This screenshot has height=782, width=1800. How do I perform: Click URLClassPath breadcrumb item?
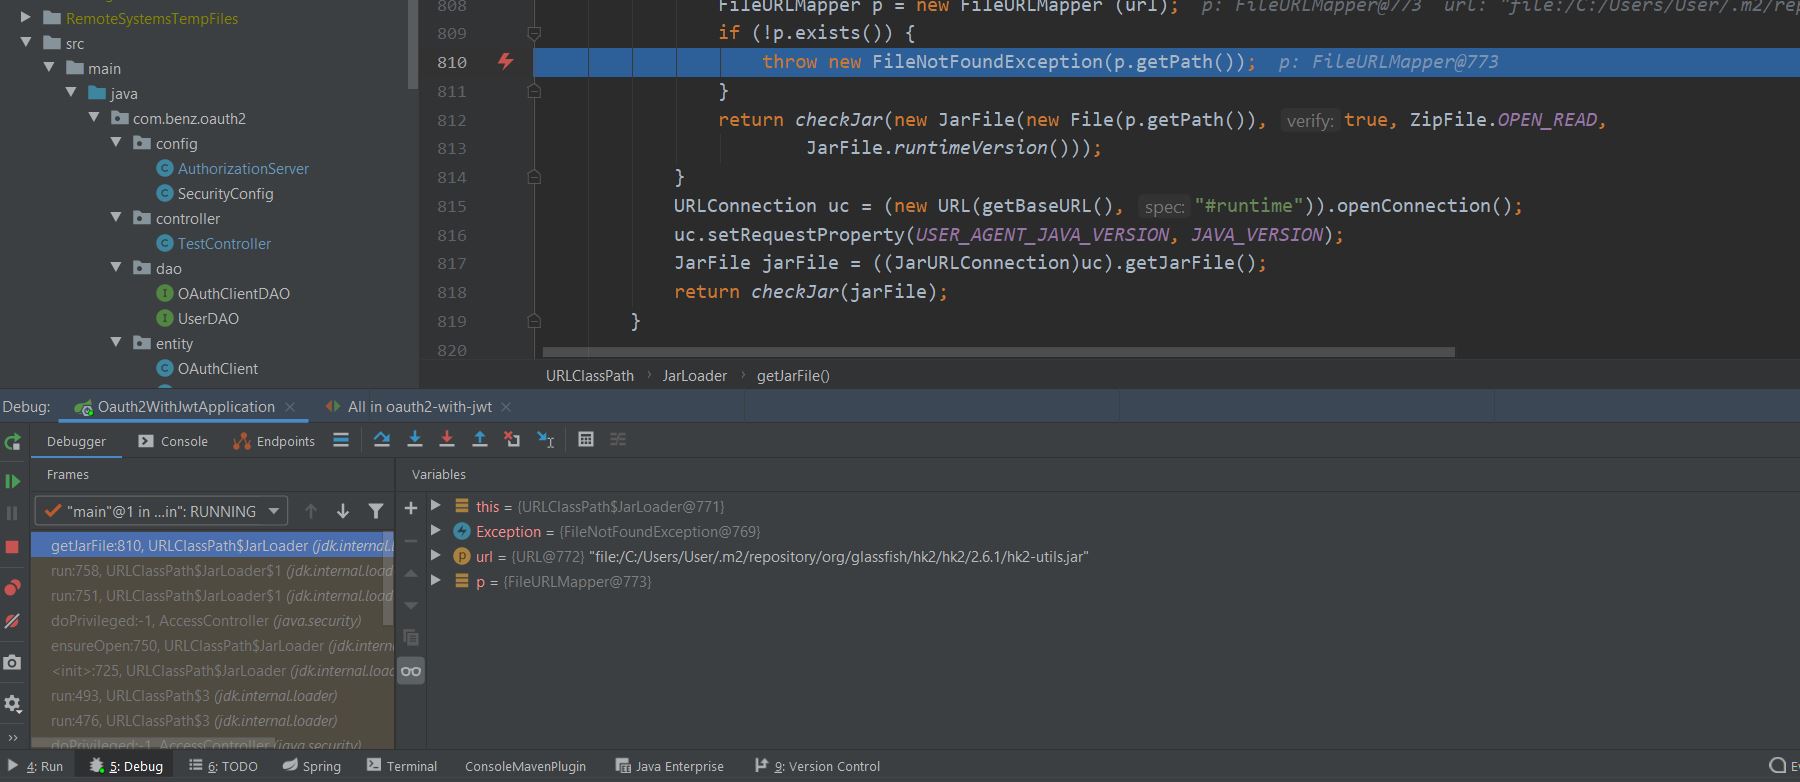pyautogui.click(x=590, y=376)
